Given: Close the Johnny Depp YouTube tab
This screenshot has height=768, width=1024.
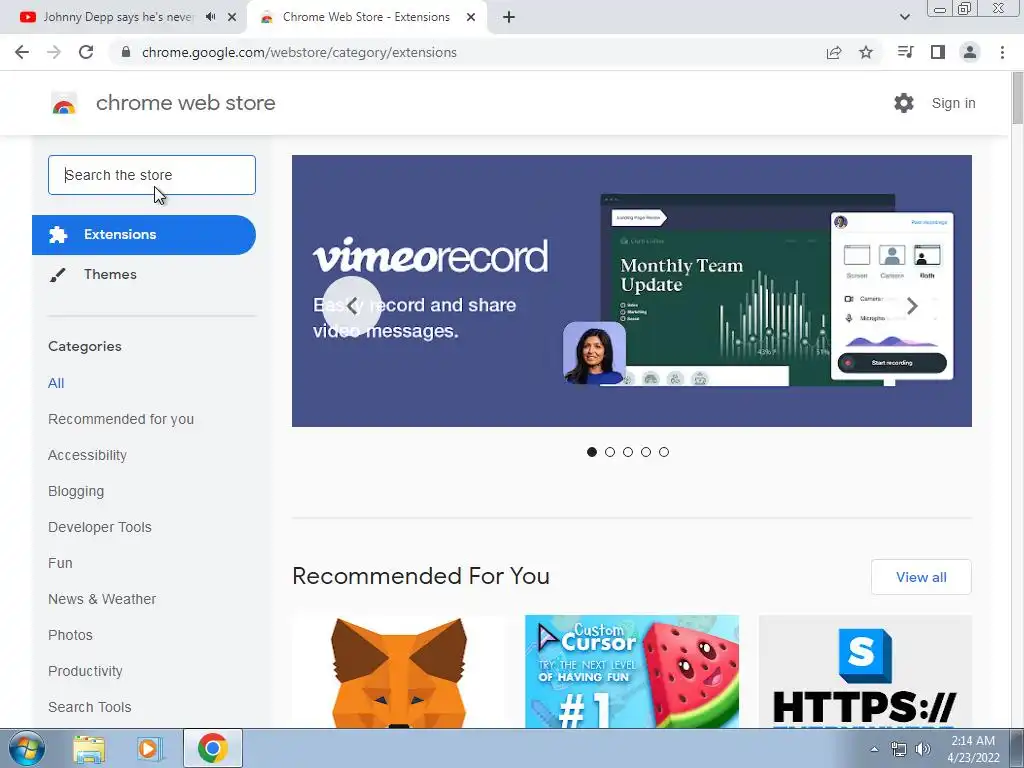Looking at the screenshot, I should pos(232,17).
